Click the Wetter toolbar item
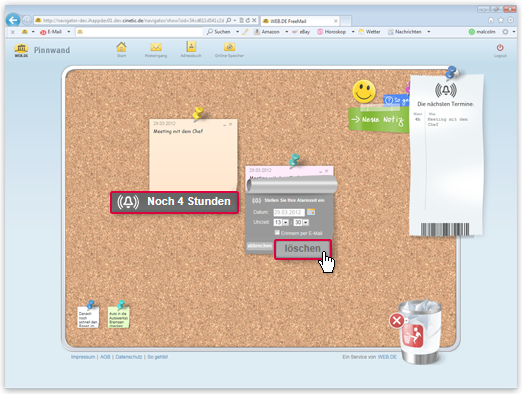The height and width of the screenshot is (394, 522). coord(369,32)
